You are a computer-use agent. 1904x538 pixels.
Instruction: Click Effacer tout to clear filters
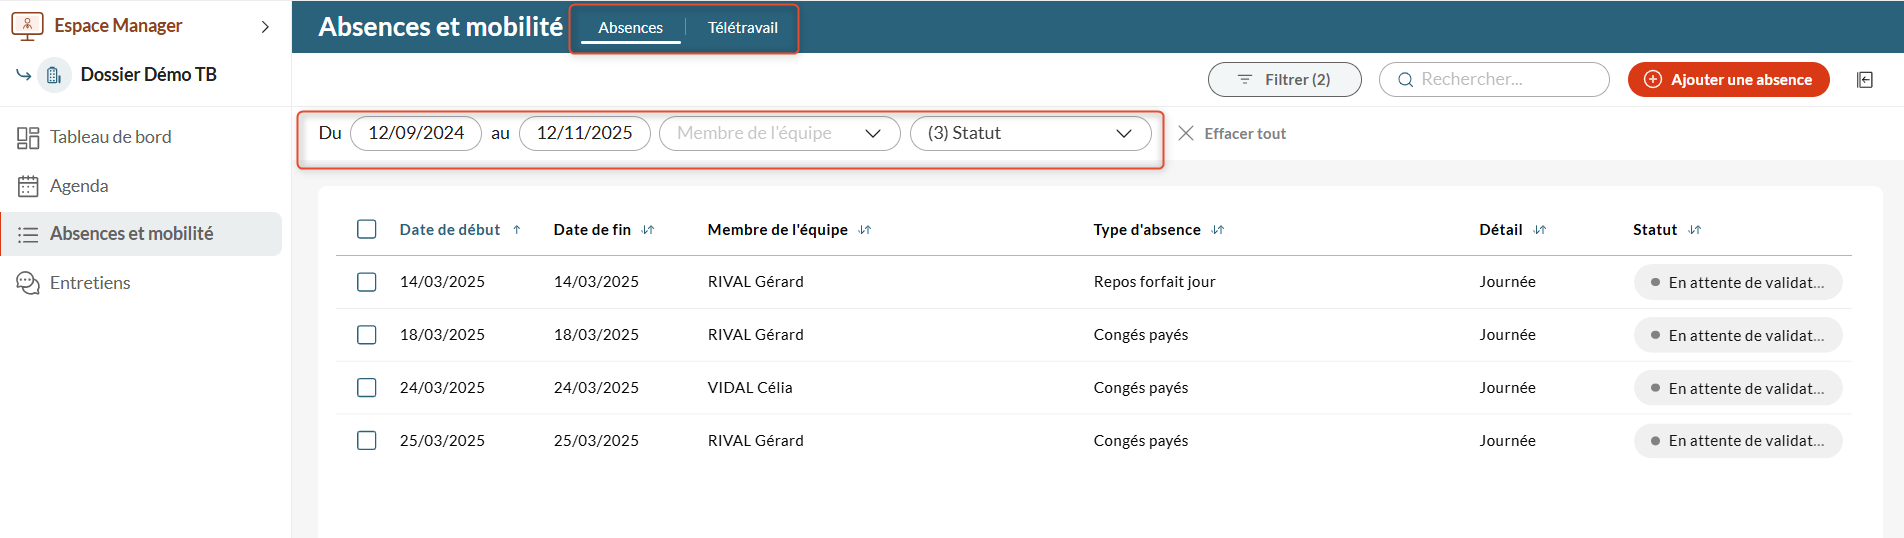pos(1232,134)
